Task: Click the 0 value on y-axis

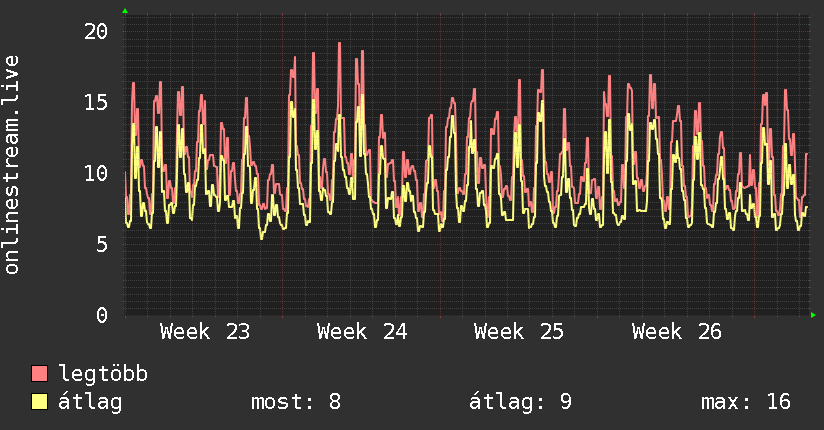Action: pos(102,315)
